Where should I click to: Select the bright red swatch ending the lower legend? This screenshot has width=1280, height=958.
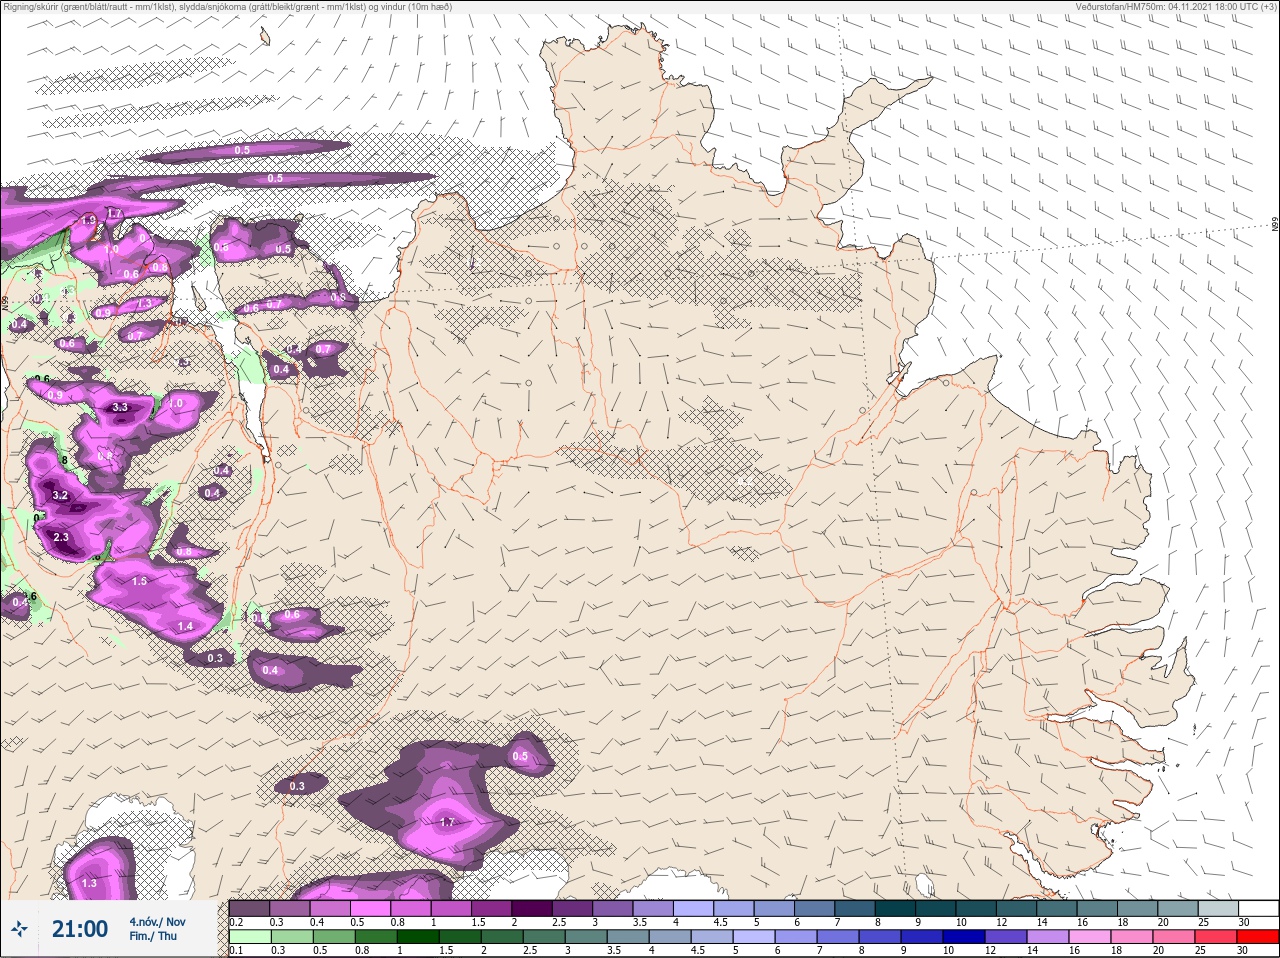[1257, 936]
